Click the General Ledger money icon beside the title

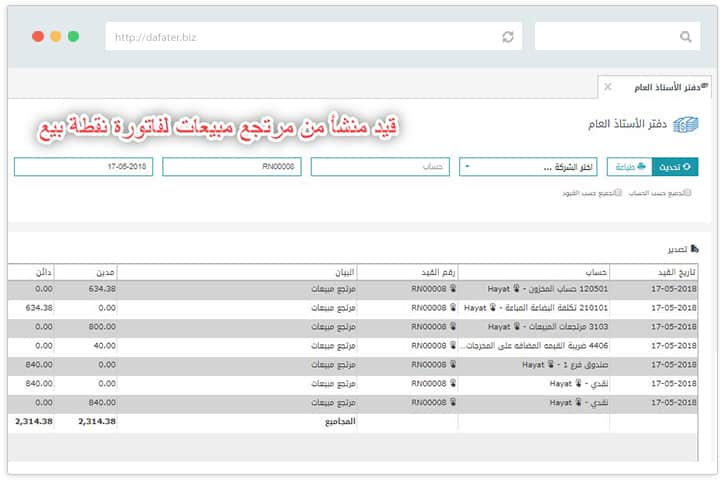[x=684, y=125]
